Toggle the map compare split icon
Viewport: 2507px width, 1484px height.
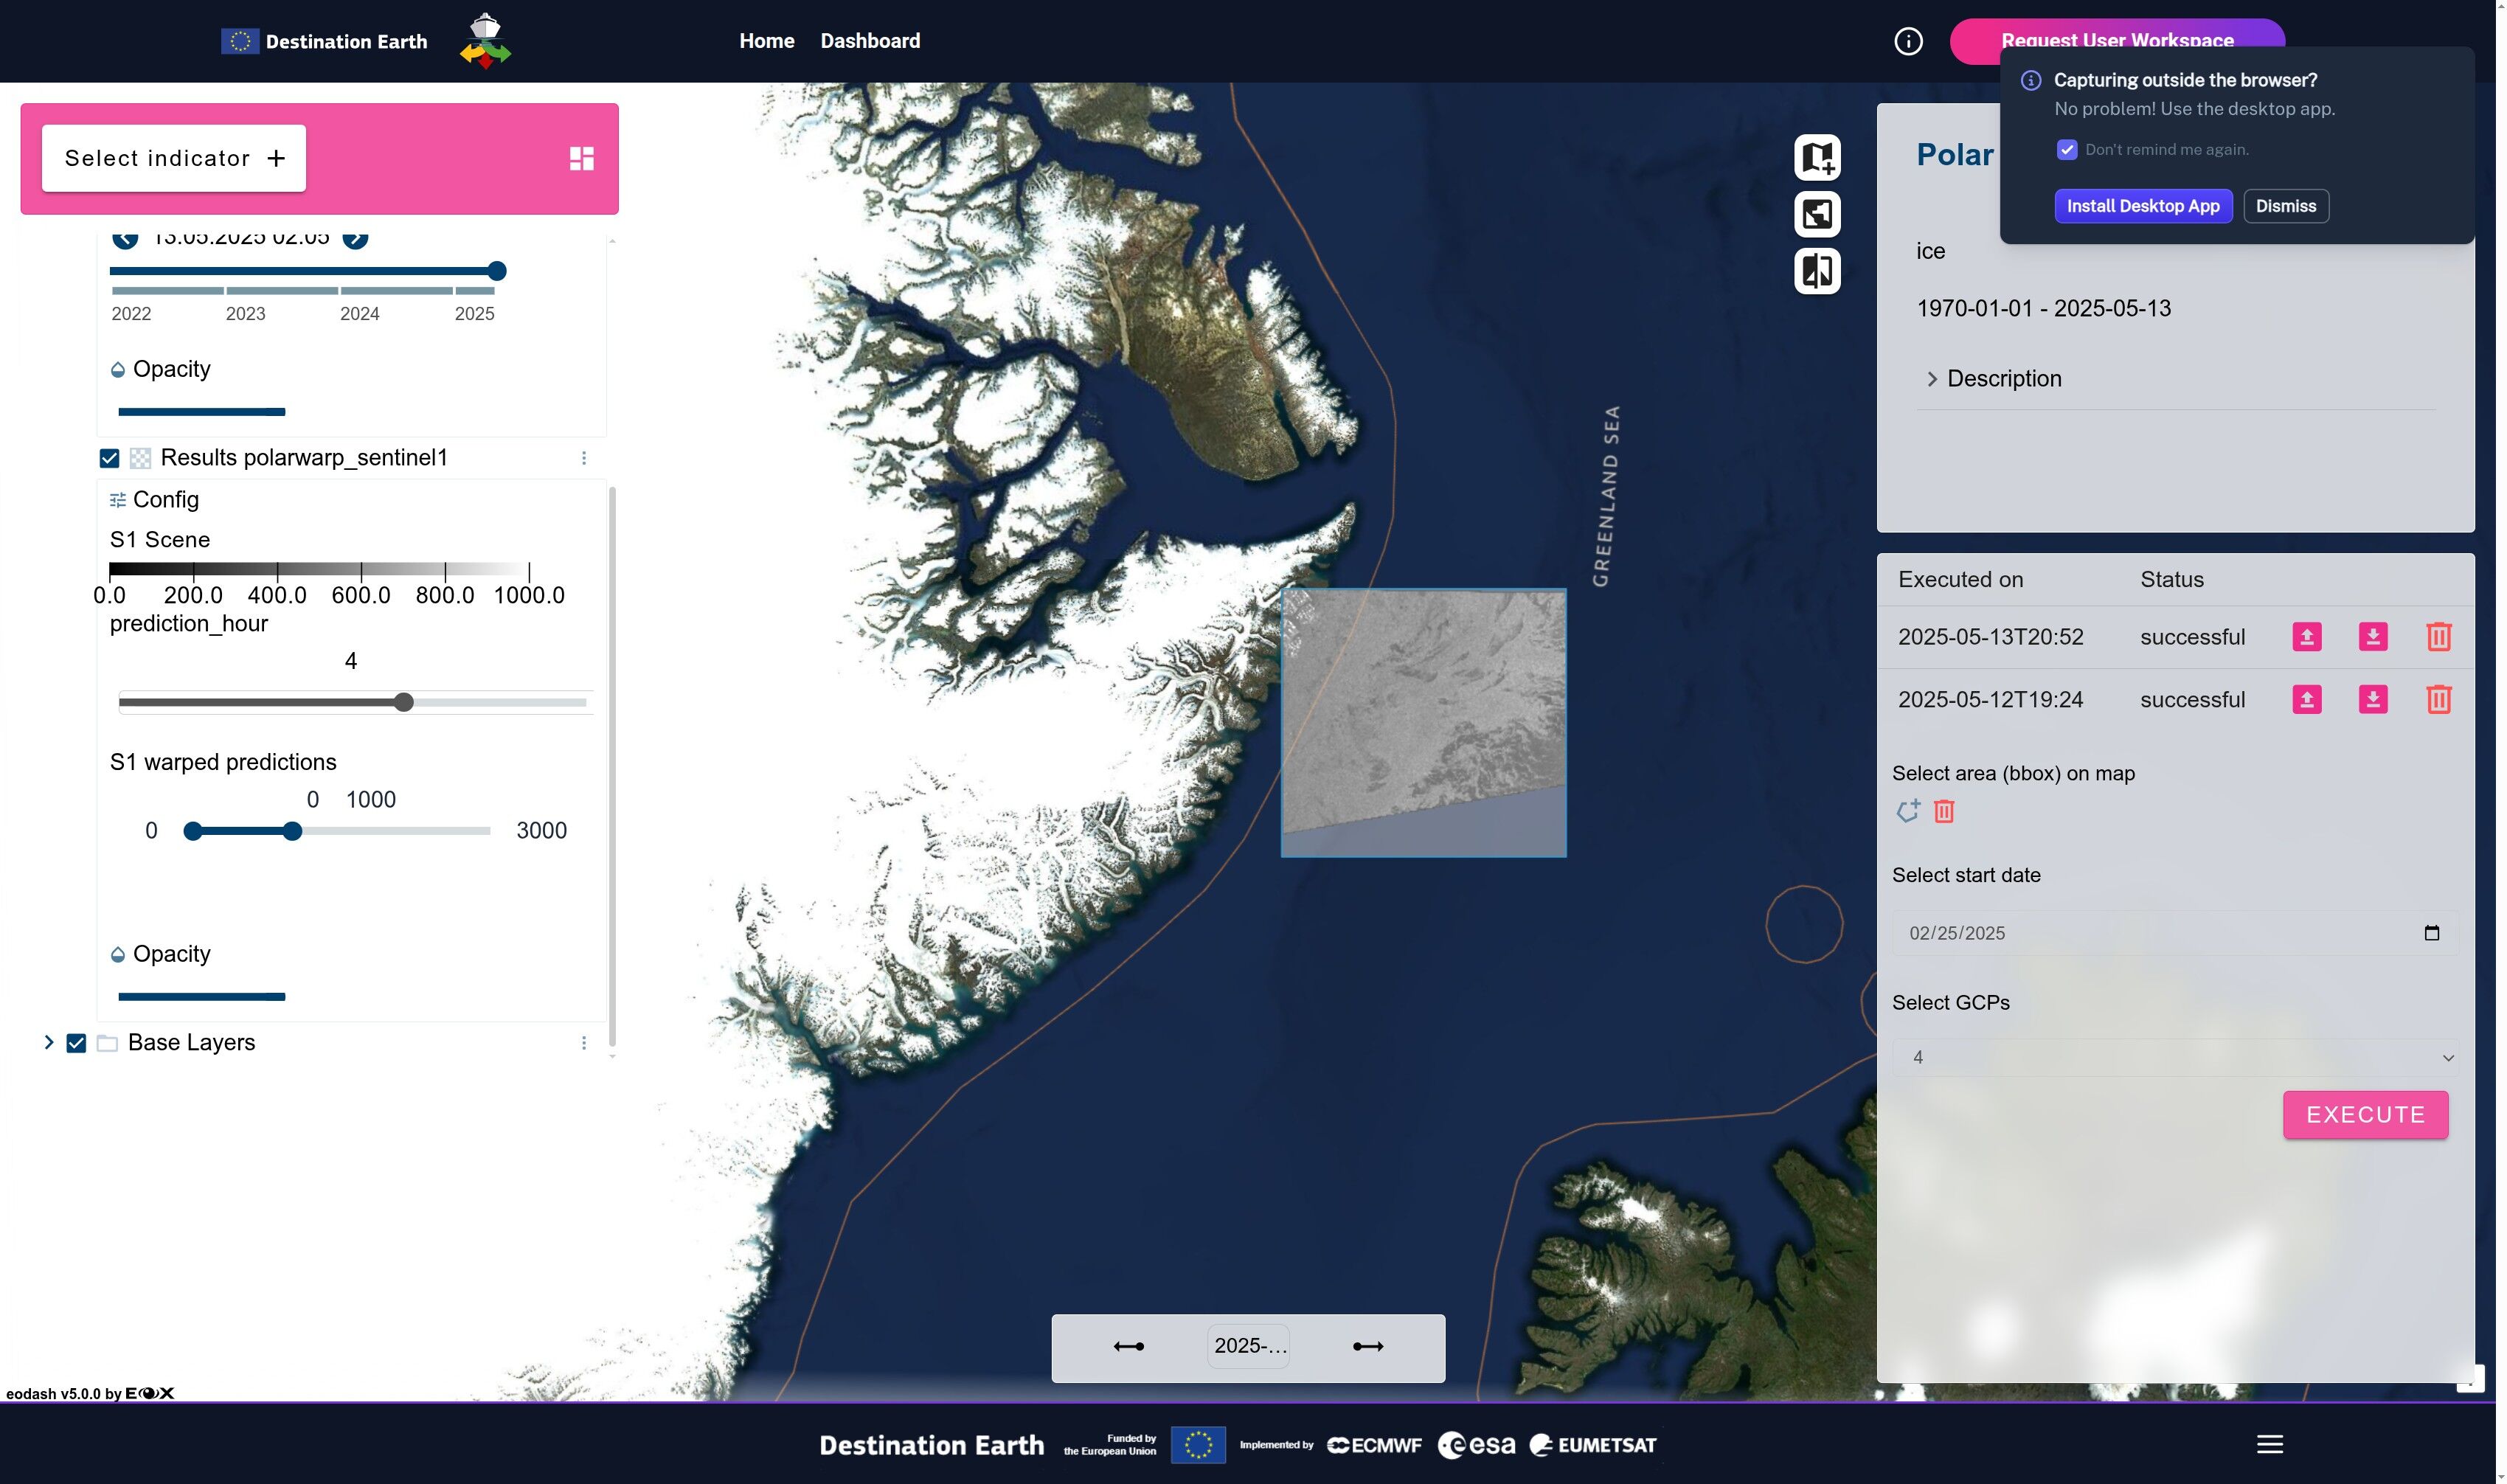(1816, 271)
